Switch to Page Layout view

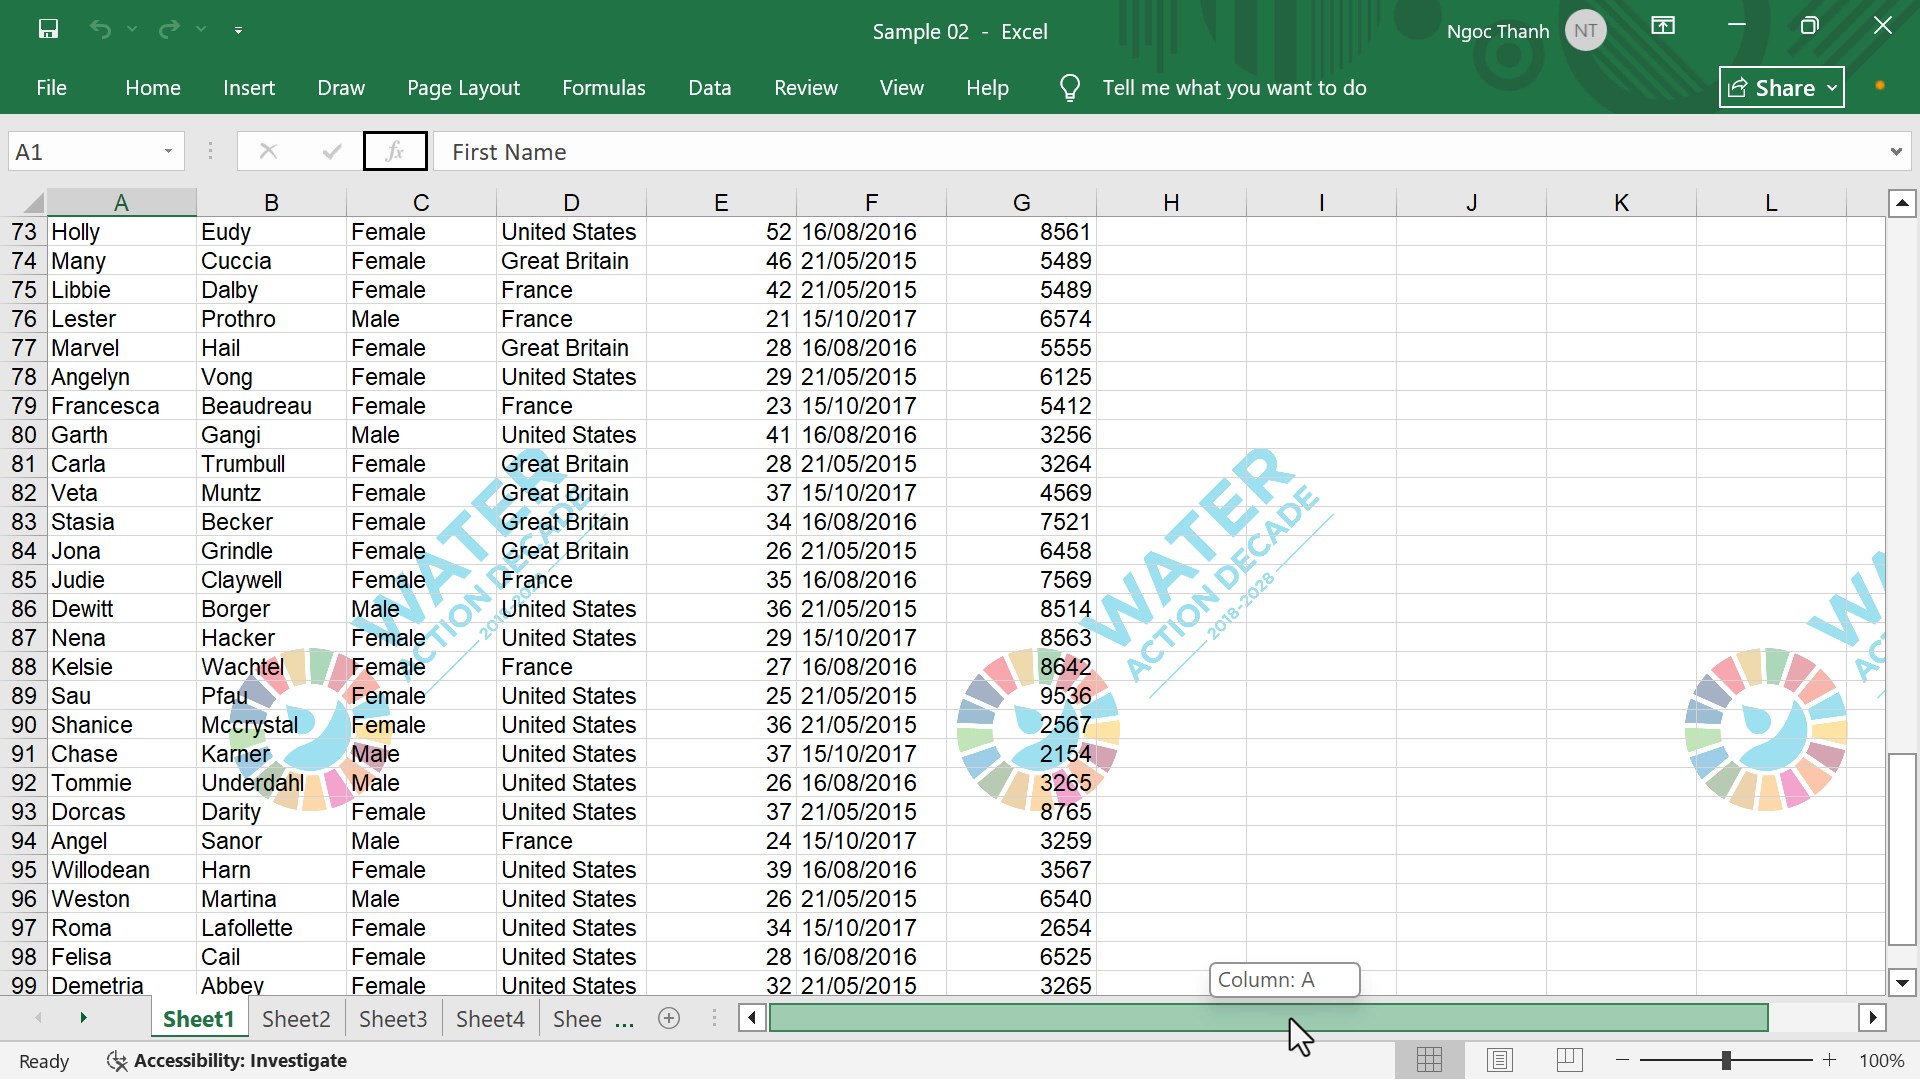pos(1499,1060)
